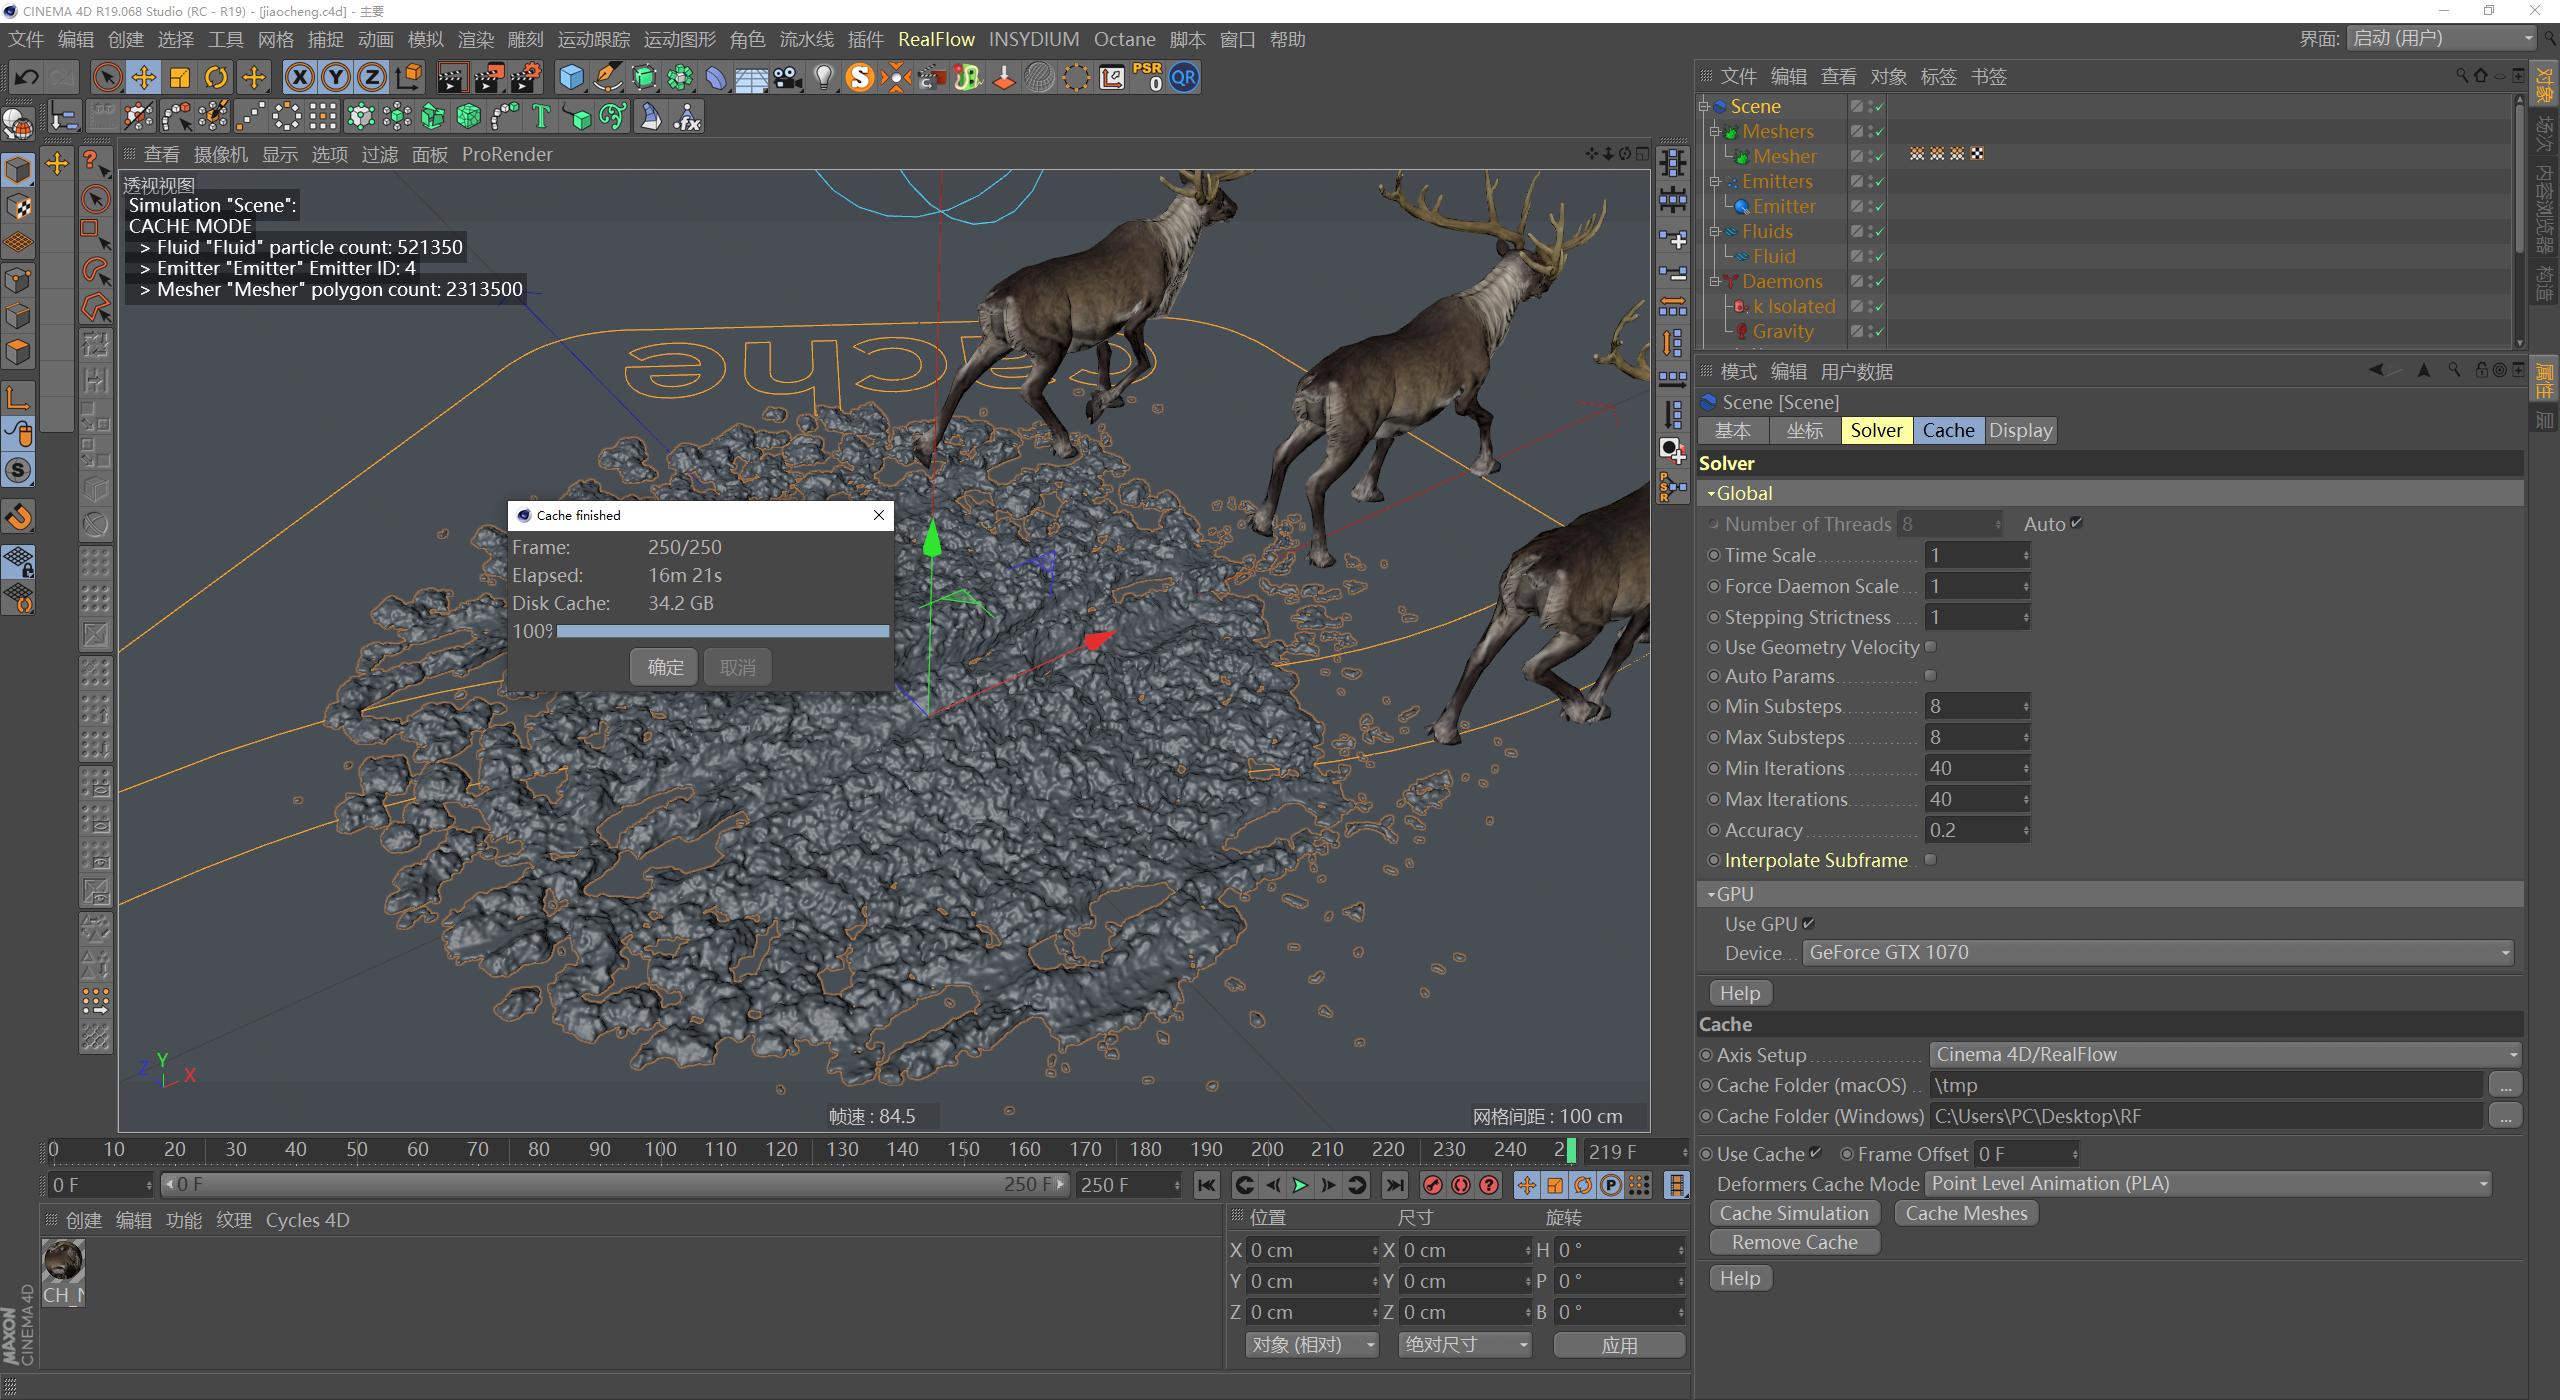Image resolution: width=2560 pixels, height=1400 pixels.
Task: Open Deformers Cache Mode dropdown
Action: coord(2208,1184)
